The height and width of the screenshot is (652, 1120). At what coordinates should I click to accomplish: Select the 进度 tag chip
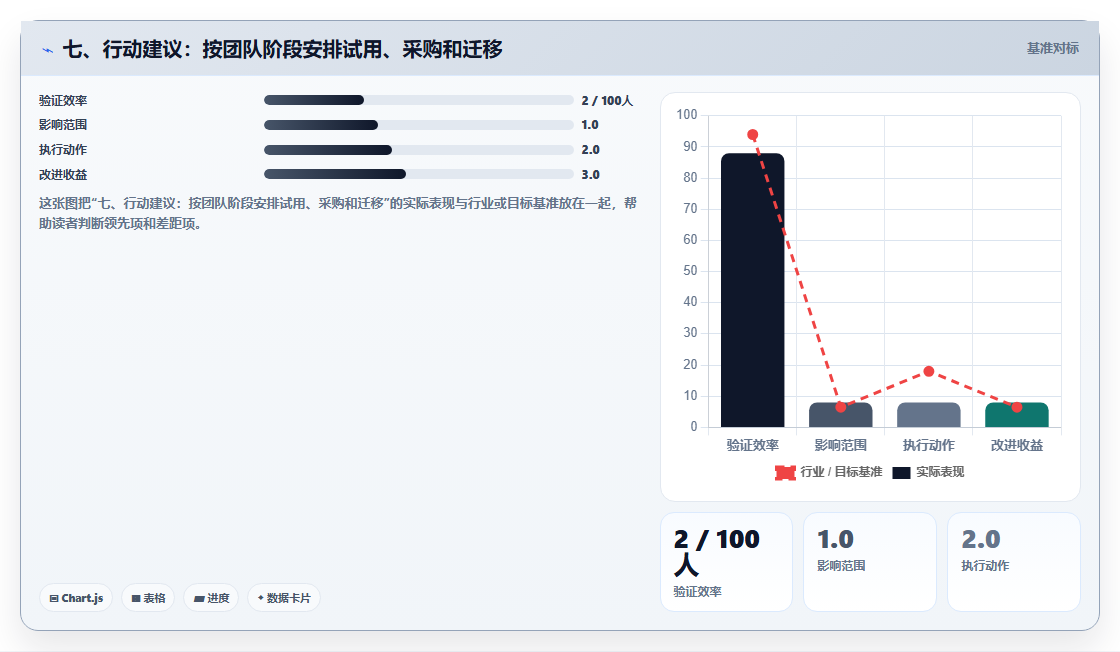(x=211, y=598)
